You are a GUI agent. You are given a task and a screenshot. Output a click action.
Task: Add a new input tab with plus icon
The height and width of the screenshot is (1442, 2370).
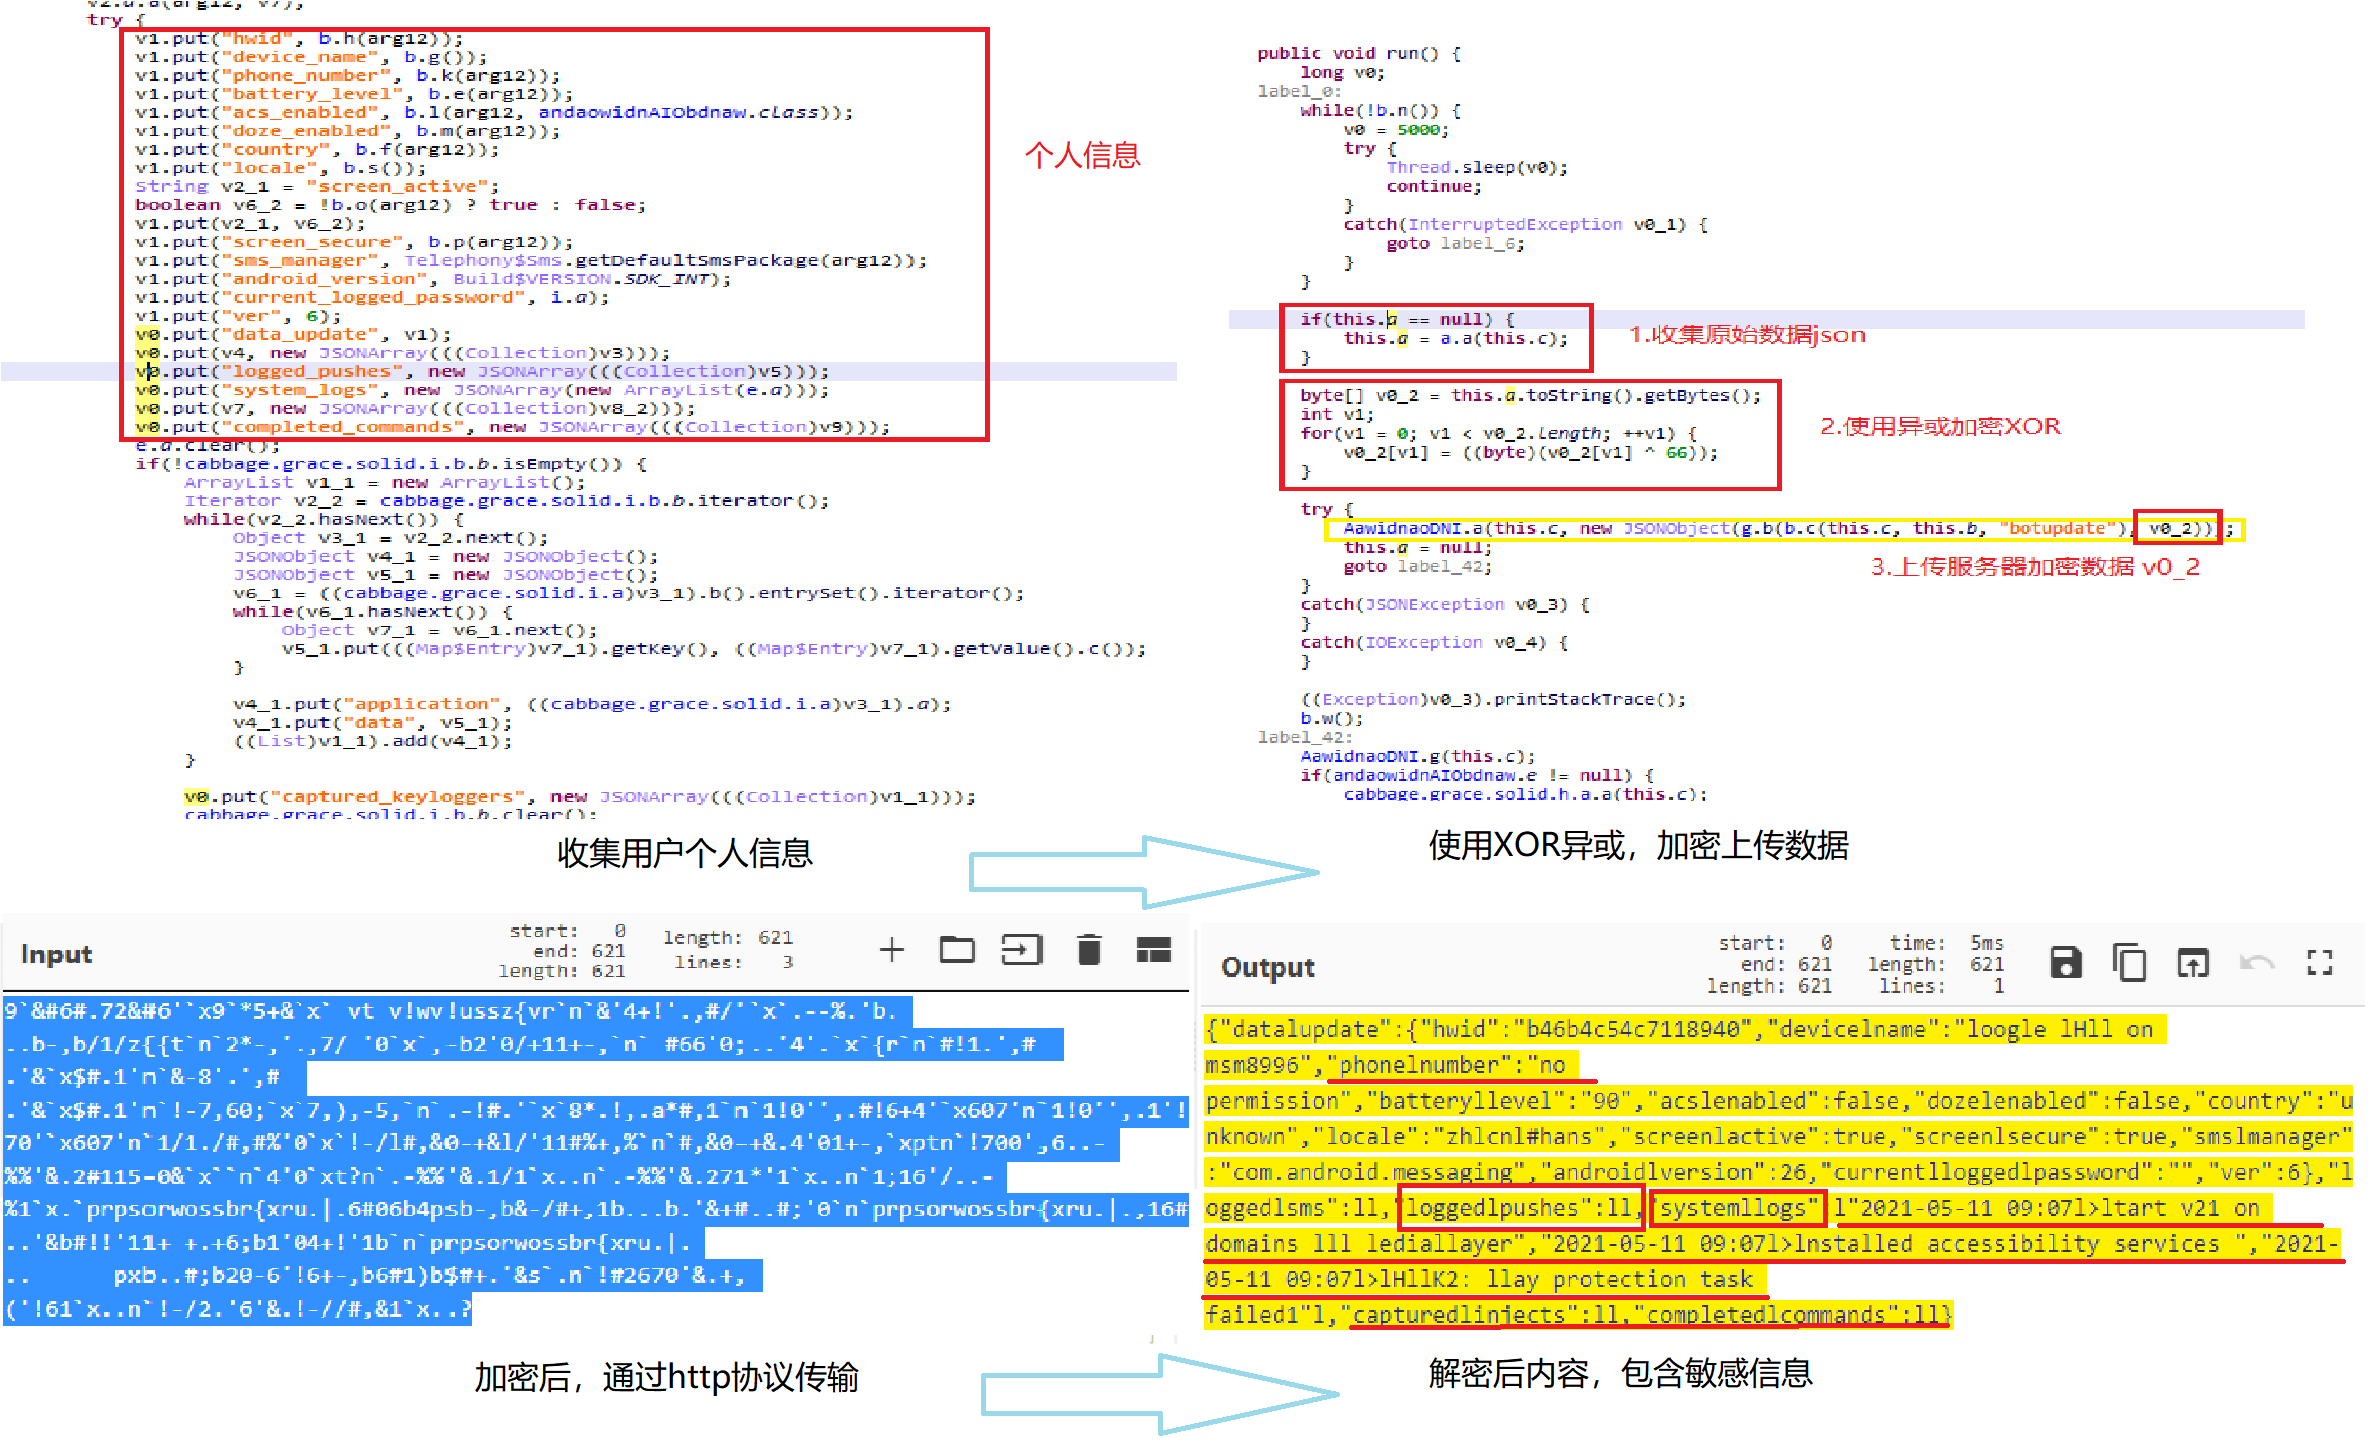pos(891,950)
